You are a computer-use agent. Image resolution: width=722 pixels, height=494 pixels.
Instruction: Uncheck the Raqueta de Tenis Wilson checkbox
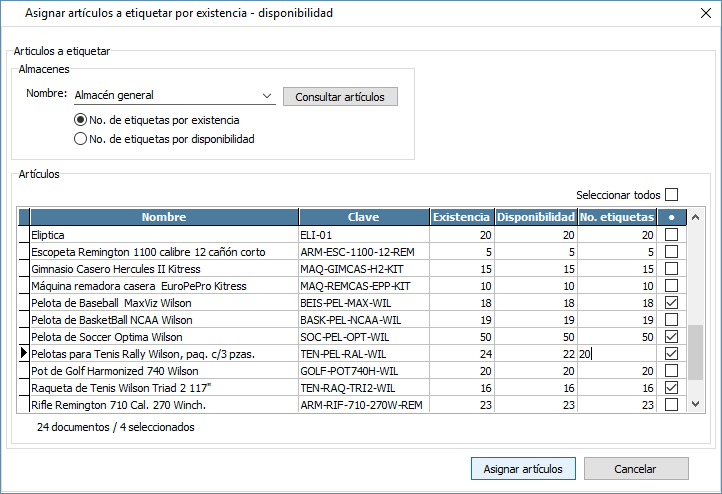tap(671, 388)
